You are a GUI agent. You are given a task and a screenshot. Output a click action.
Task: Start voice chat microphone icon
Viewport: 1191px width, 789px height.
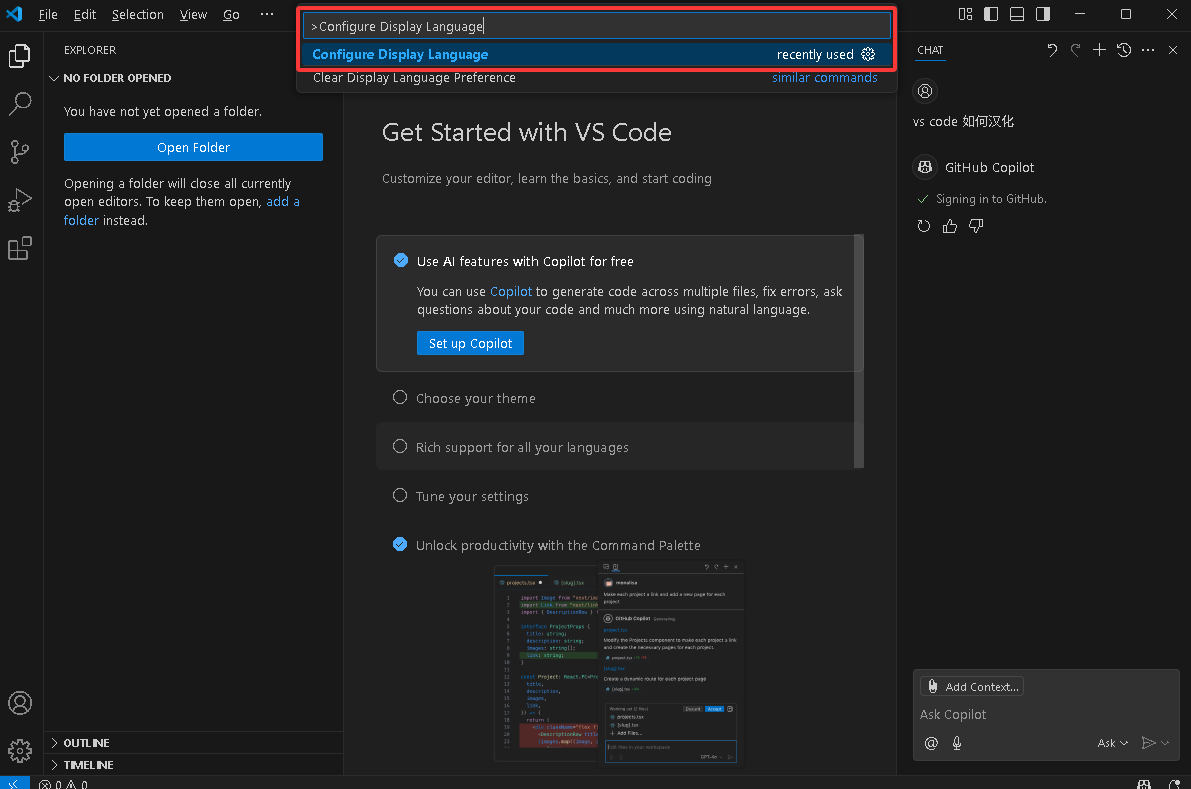[x=957, y=743]
